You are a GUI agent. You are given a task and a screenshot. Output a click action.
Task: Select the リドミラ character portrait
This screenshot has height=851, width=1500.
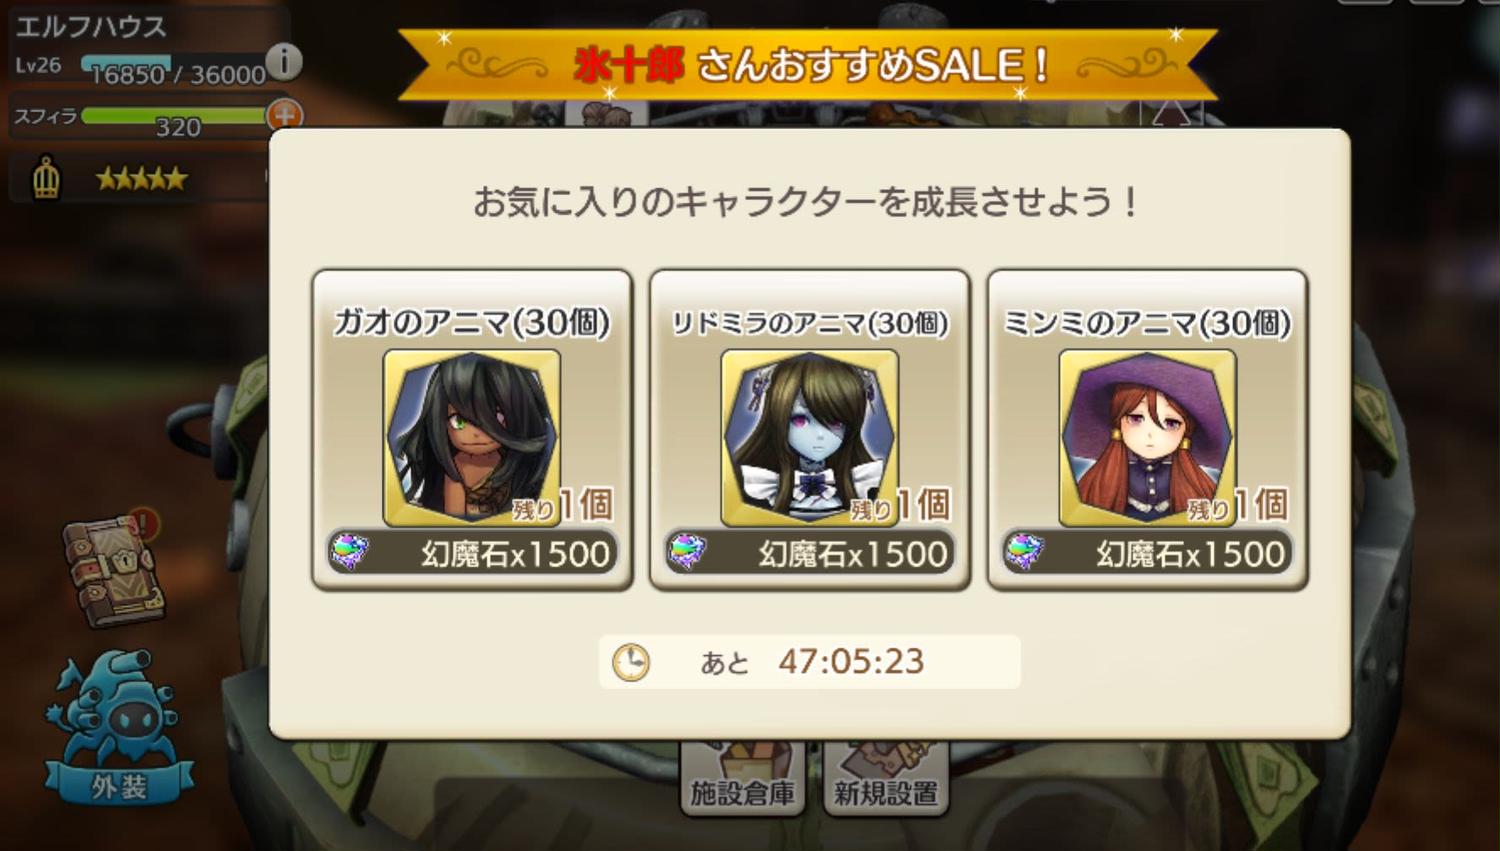coord(810,437)
